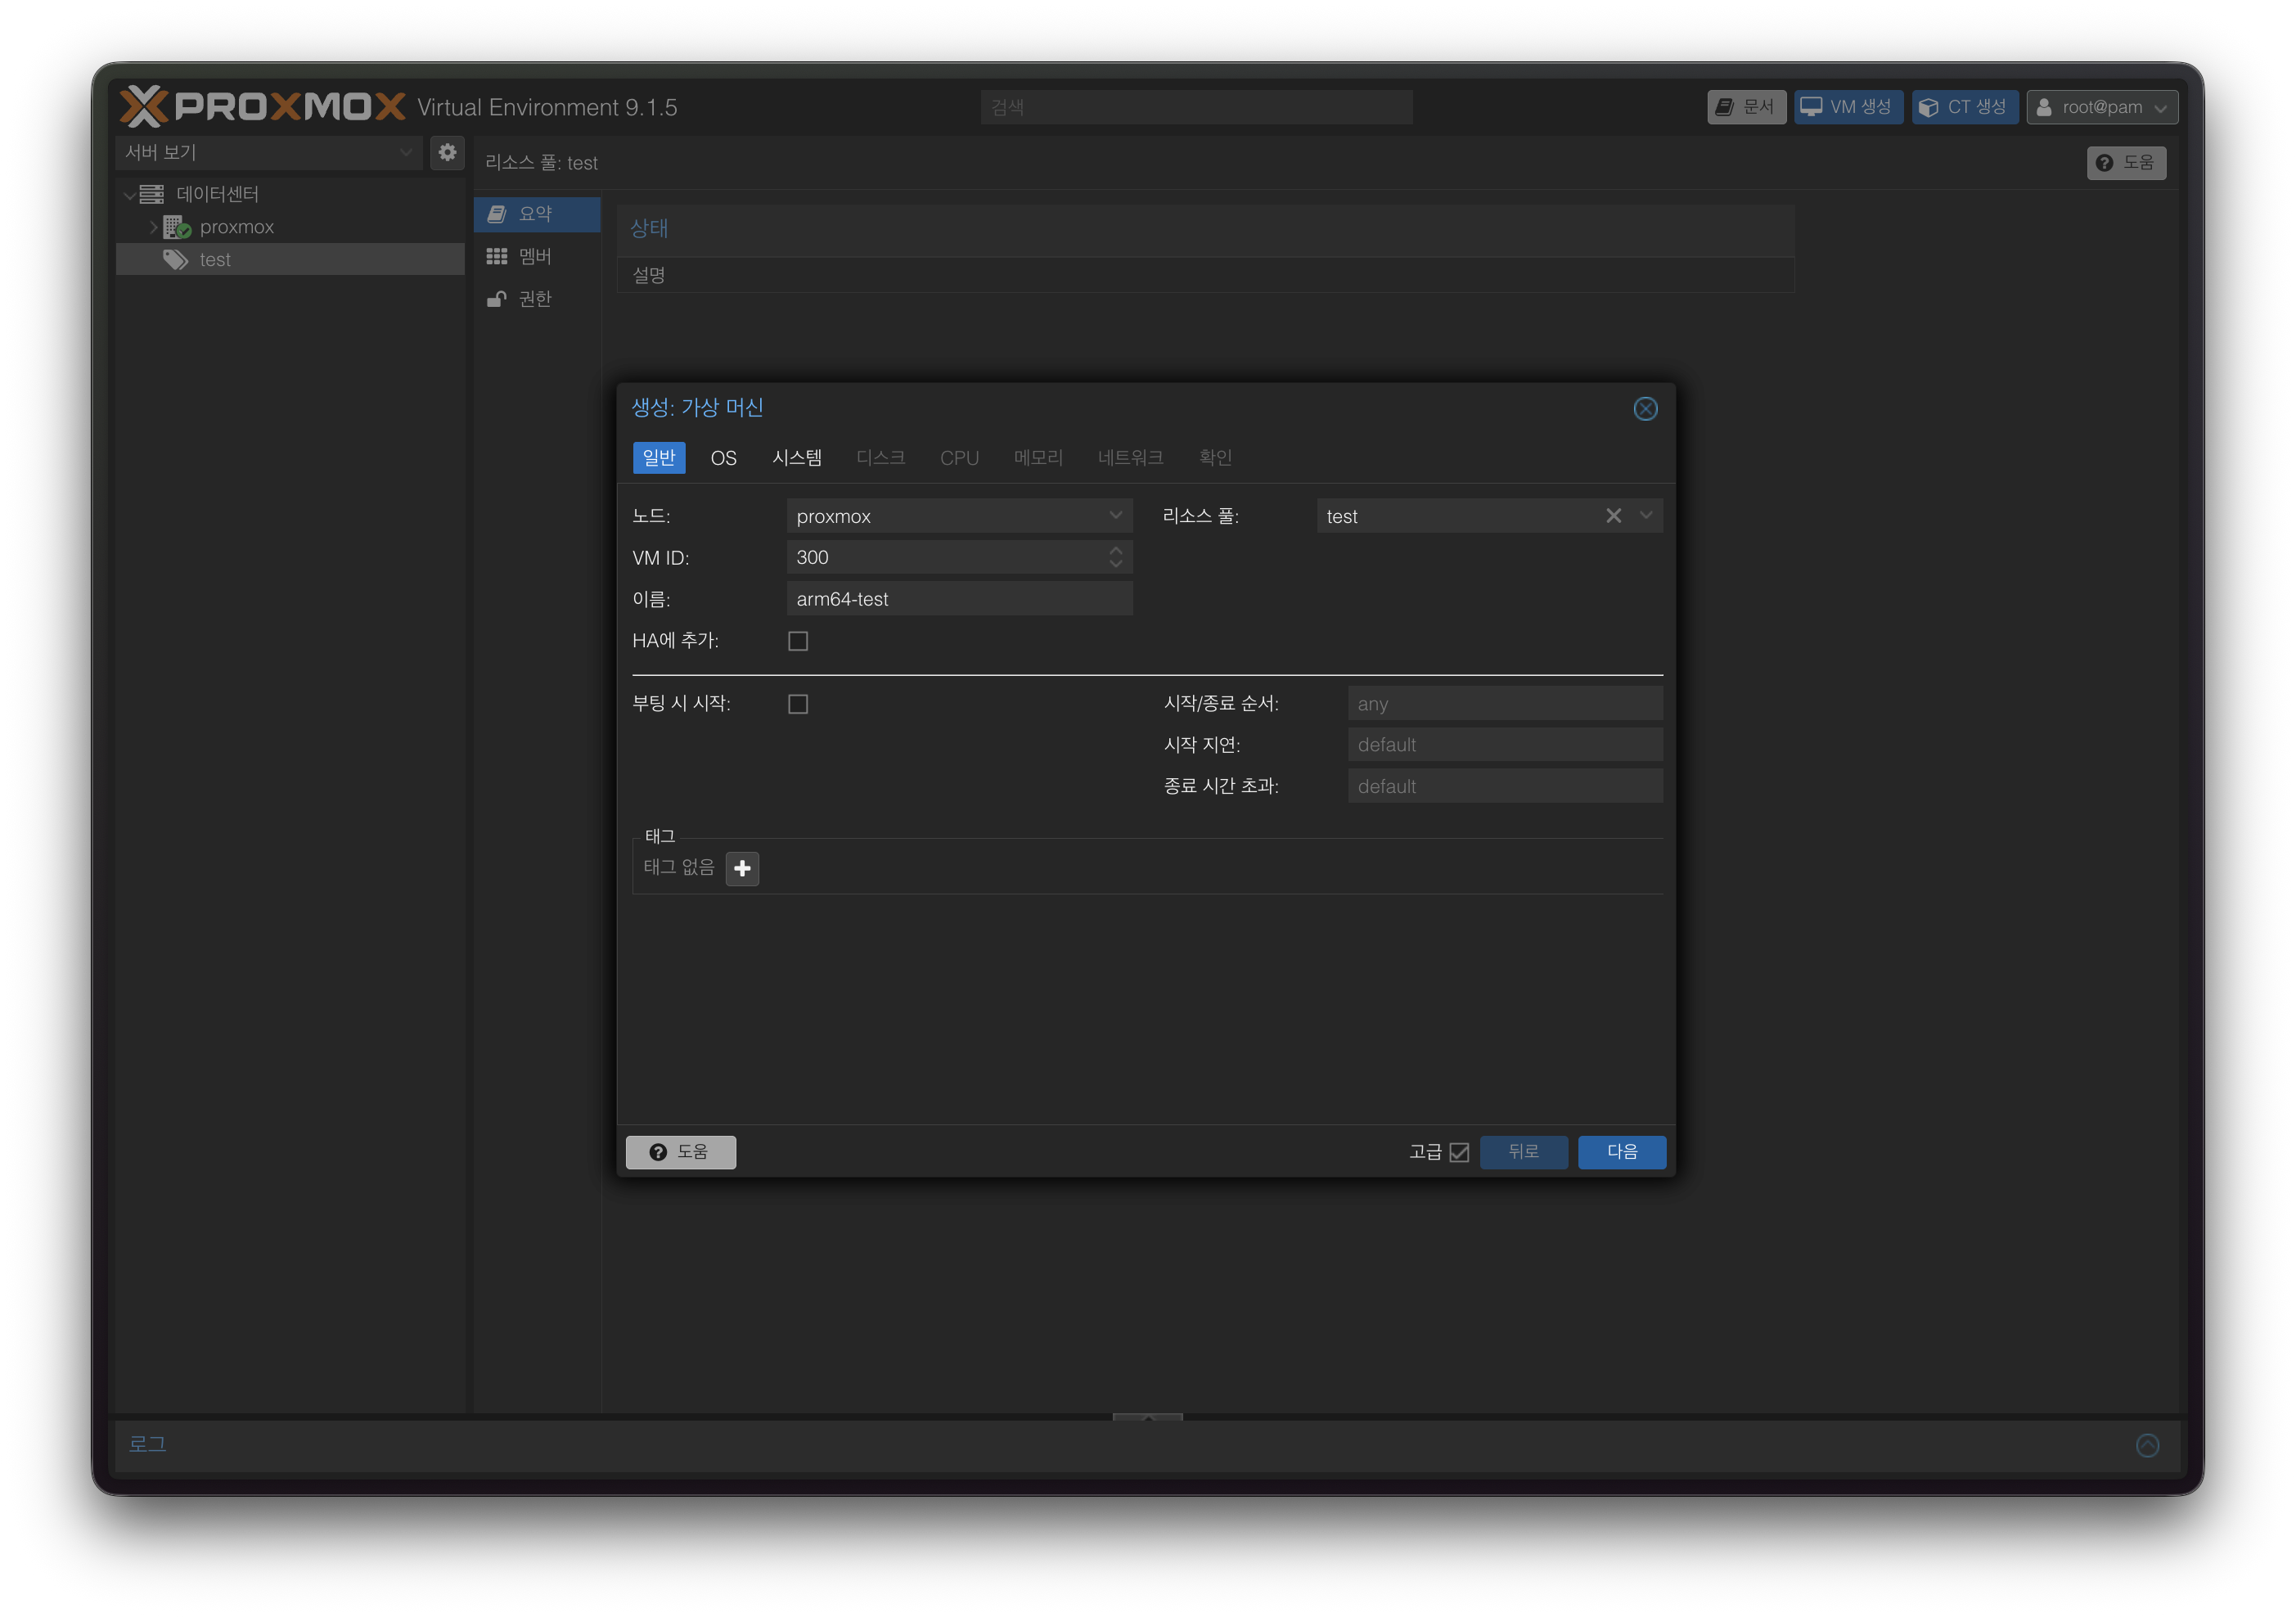The image size is (2296, 1617).
Task: Open the 멤버 members tab
Action: click(x=535, y=257)
